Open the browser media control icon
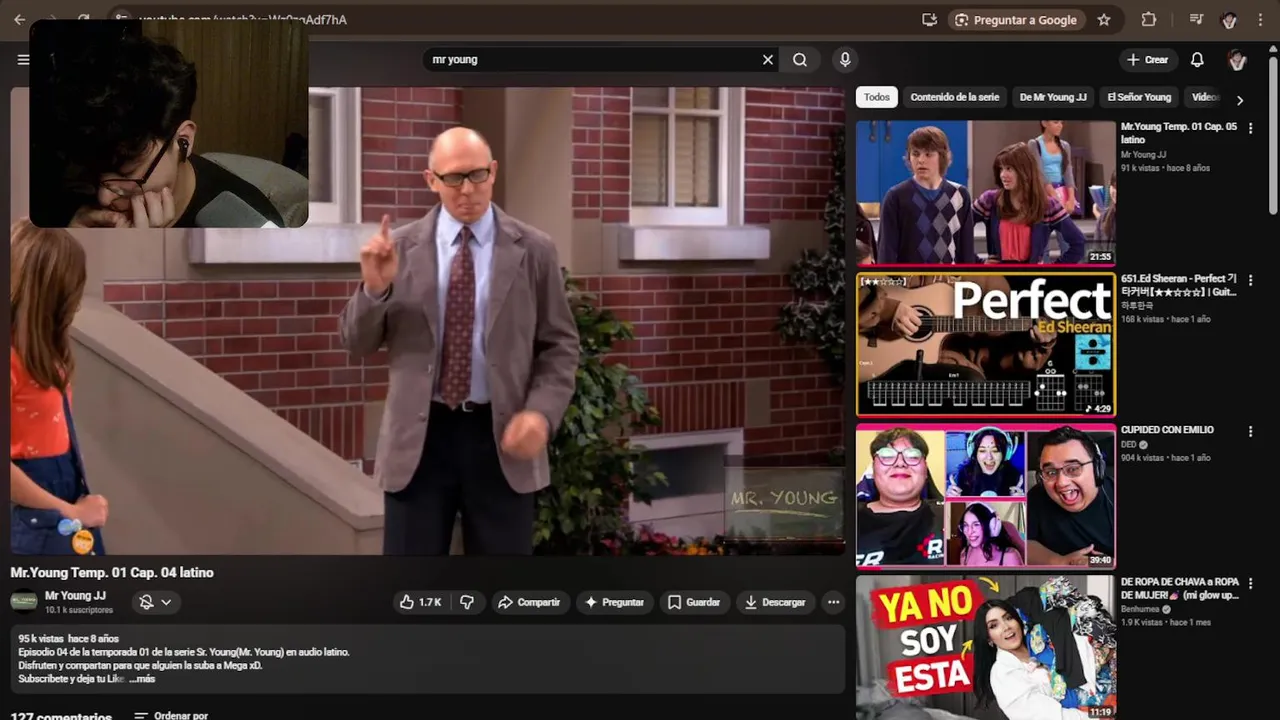Screen dimensions: 1280x720 (1197, 20)
